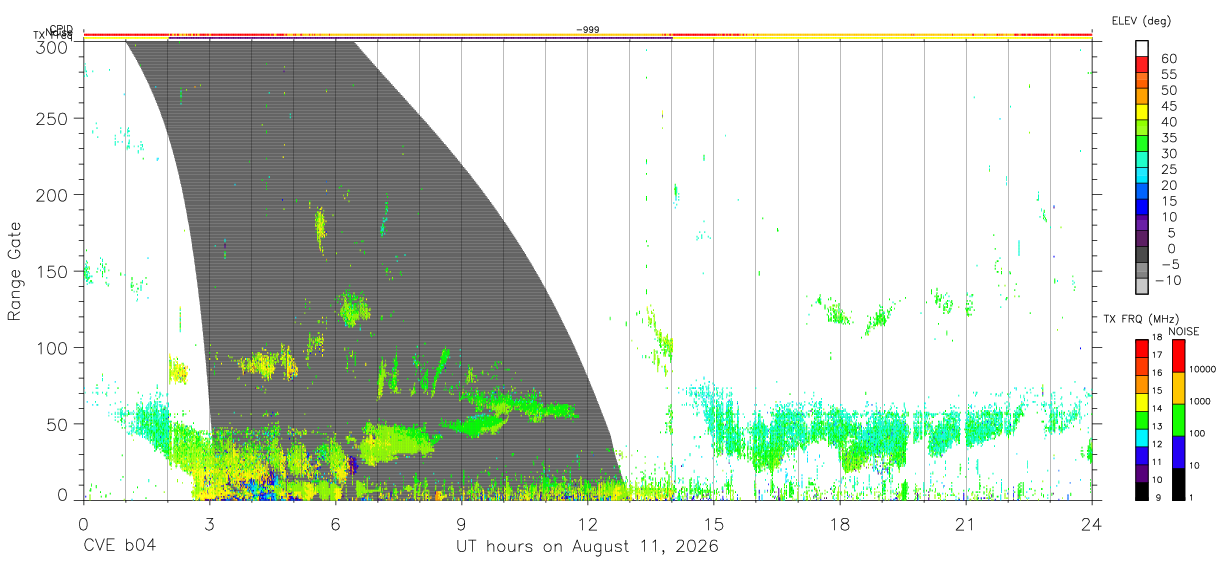The image size is (1228, 567).
Task: Click the '100' Range Gate tick label
Action: [x=52, y=347]
